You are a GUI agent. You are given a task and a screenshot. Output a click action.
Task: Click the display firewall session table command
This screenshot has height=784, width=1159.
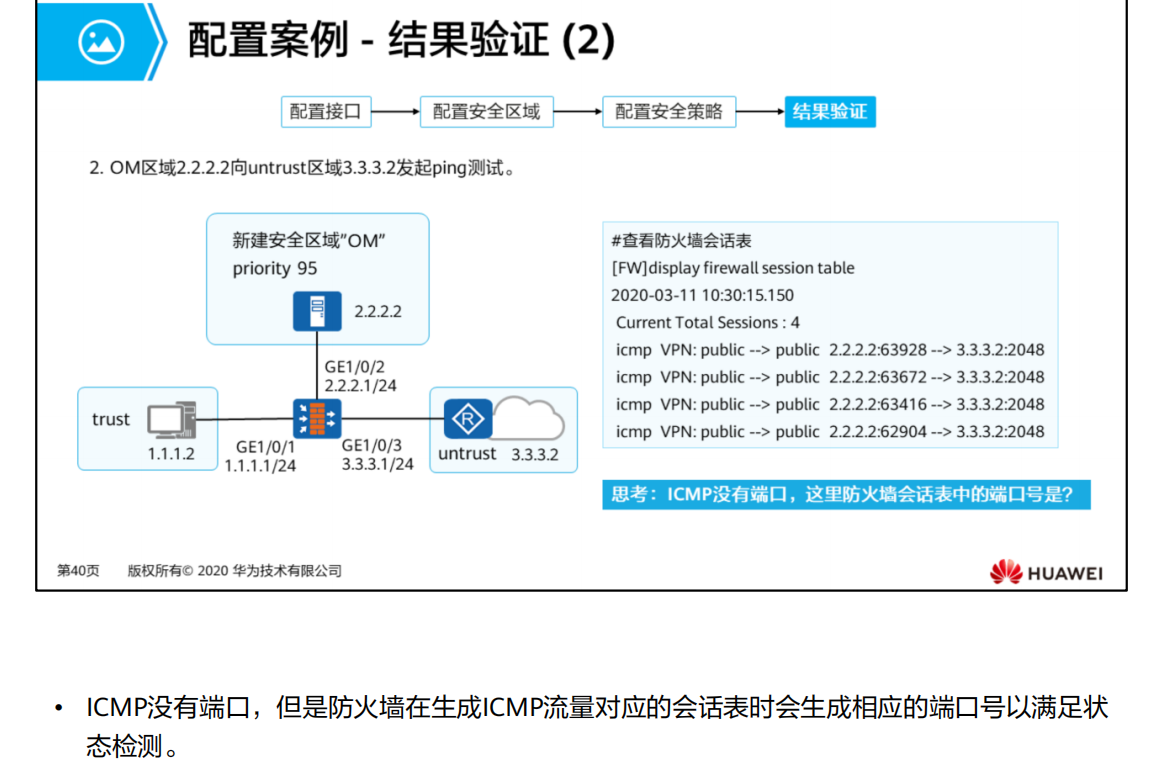coord(733,267)
